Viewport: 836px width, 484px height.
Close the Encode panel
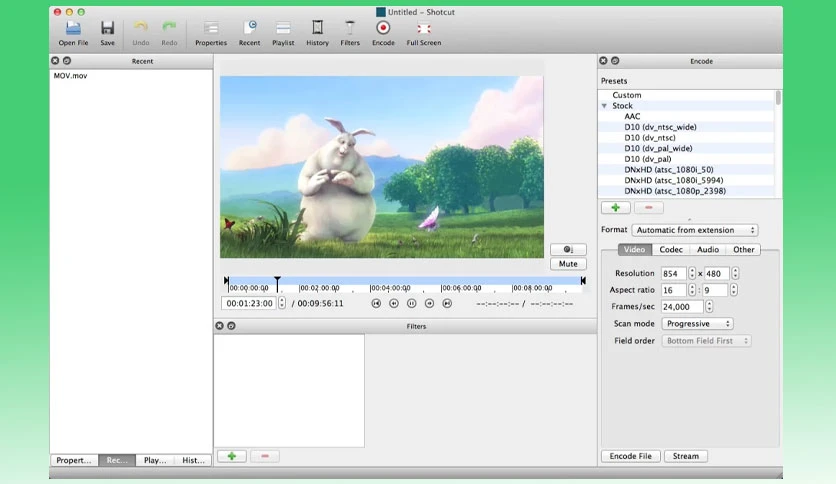[603, 61]
